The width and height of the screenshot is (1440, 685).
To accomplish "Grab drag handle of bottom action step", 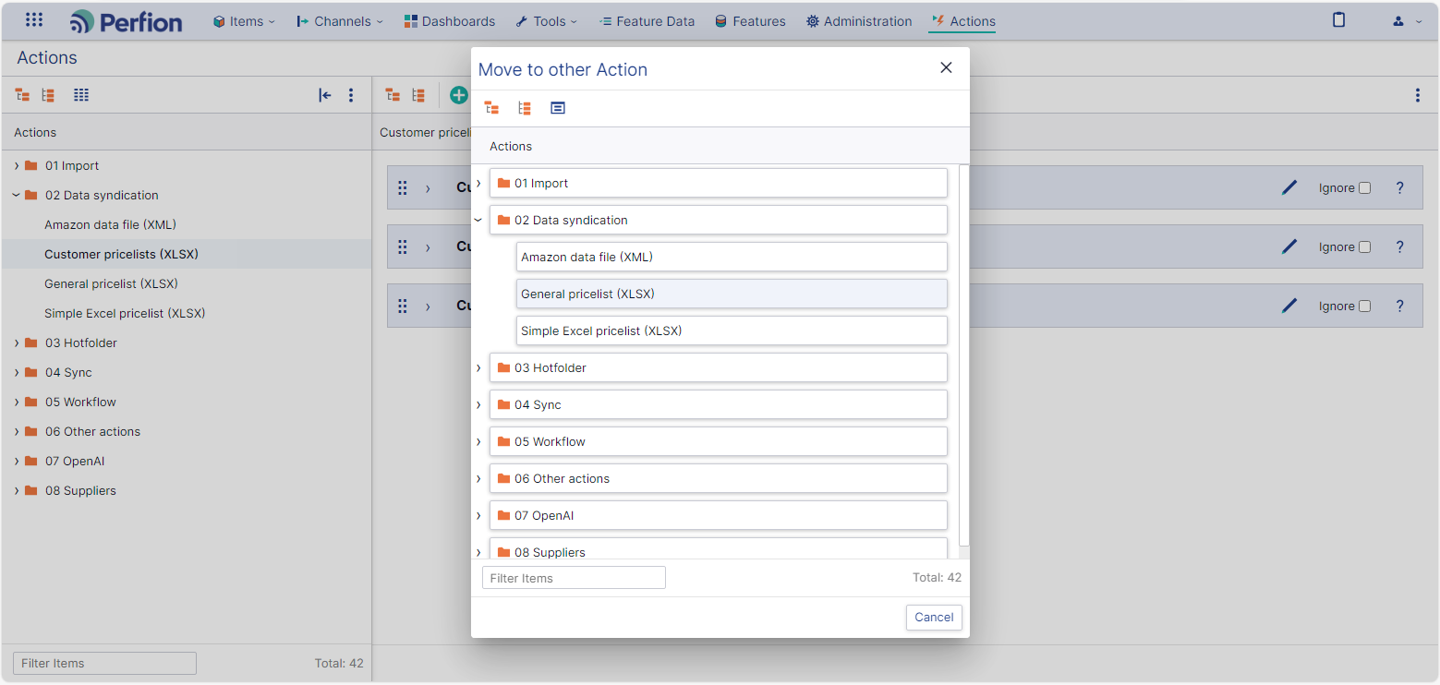I will 403,306.
